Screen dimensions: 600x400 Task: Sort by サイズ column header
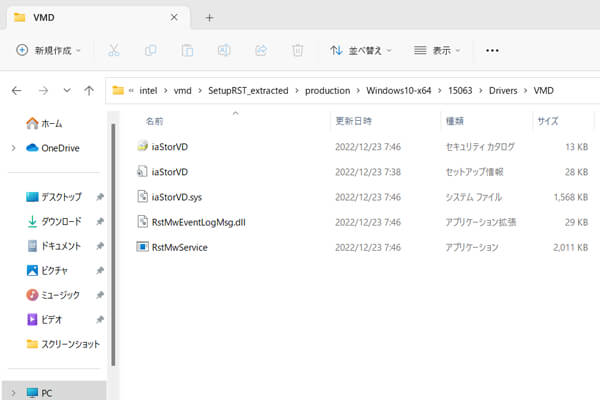tap(548, 121)
